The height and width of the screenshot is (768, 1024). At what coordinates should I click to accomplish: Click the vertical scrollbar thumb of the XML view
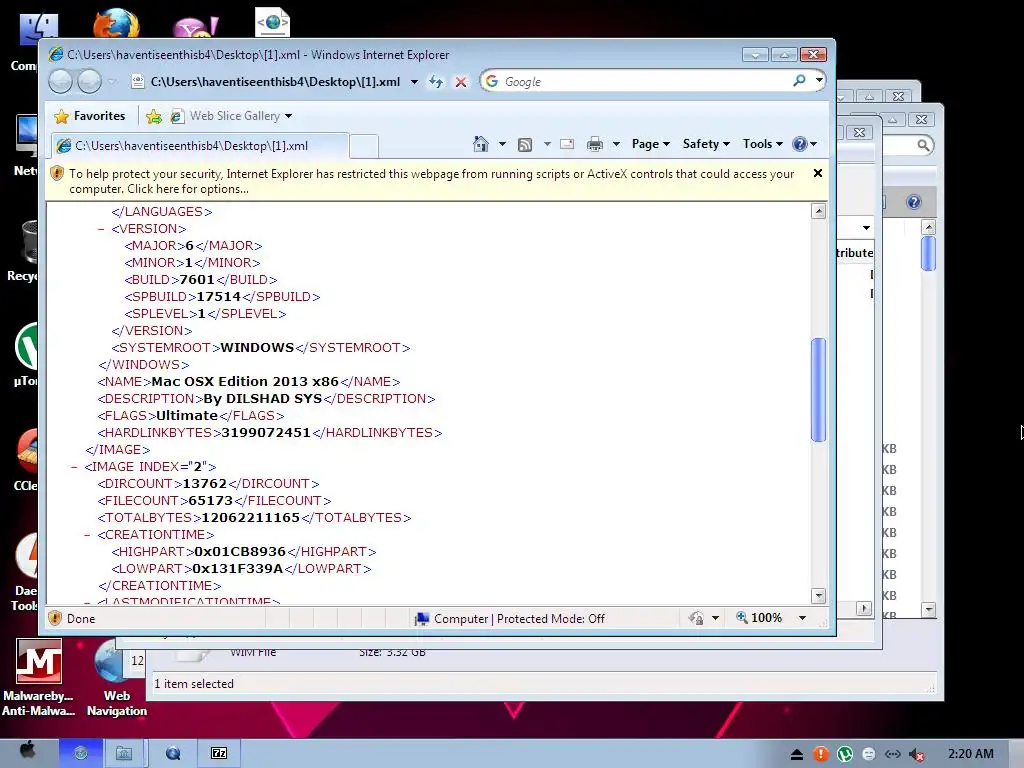click(818, 390)
